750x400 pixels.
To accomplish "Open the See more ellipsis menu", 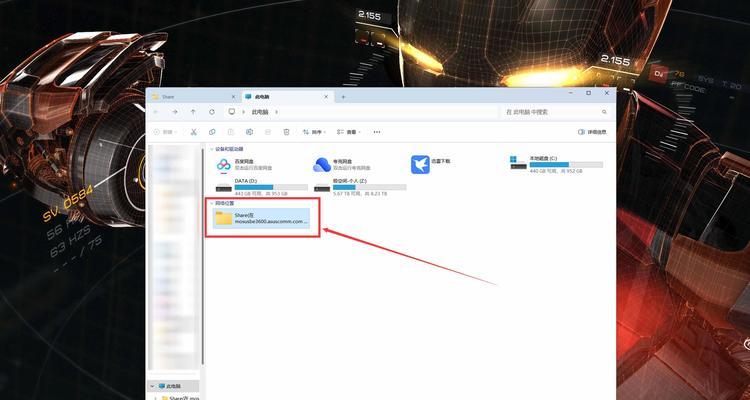I will click(377, 132).
